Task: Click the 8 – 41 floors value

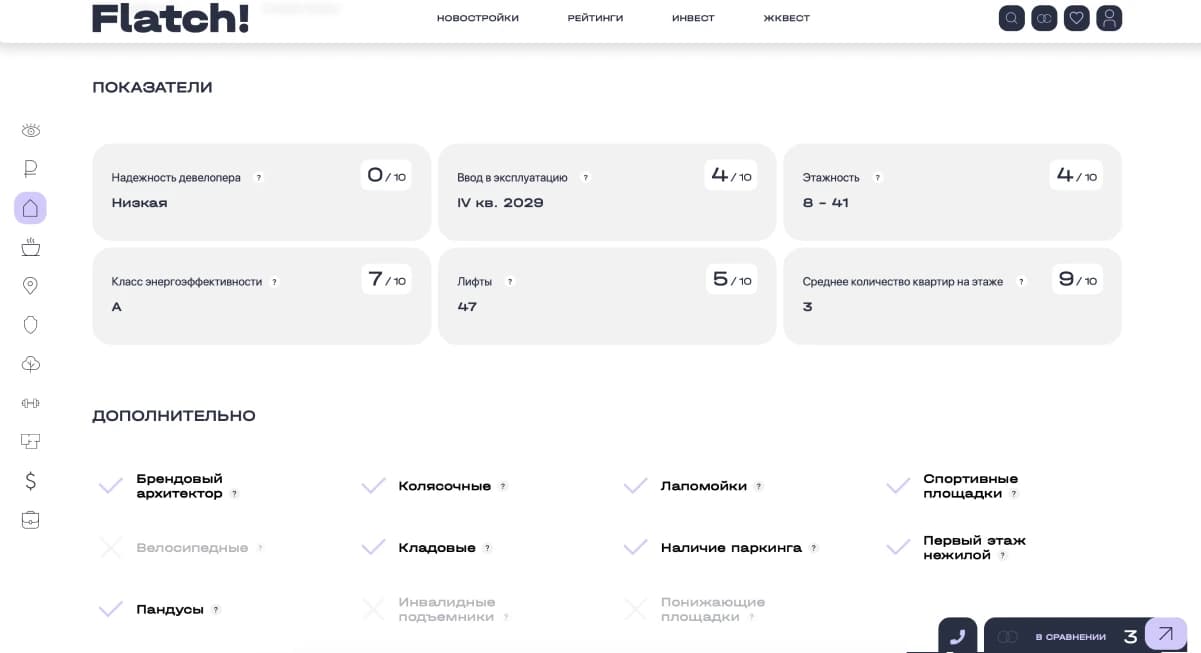Action: (826, 203)
